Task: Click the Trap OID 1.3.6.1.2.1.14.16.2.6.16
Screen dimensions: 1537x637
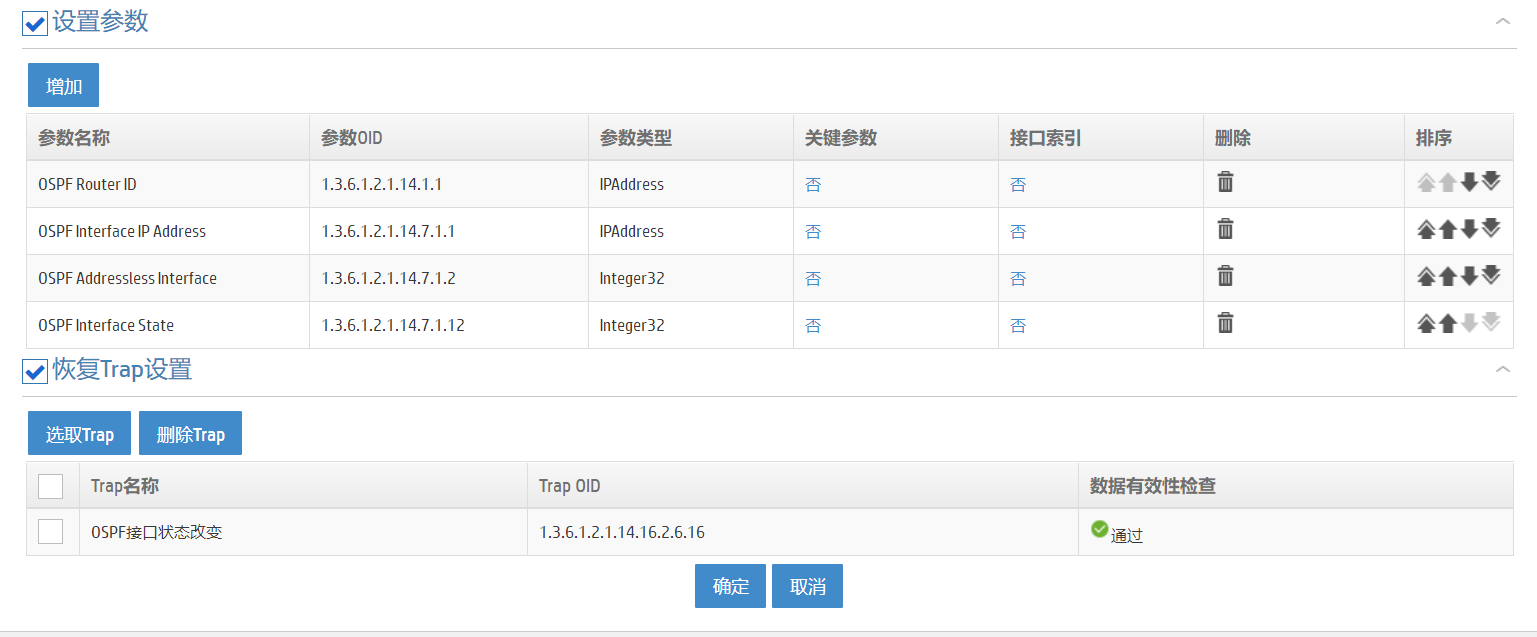Action: pos(622,532)
